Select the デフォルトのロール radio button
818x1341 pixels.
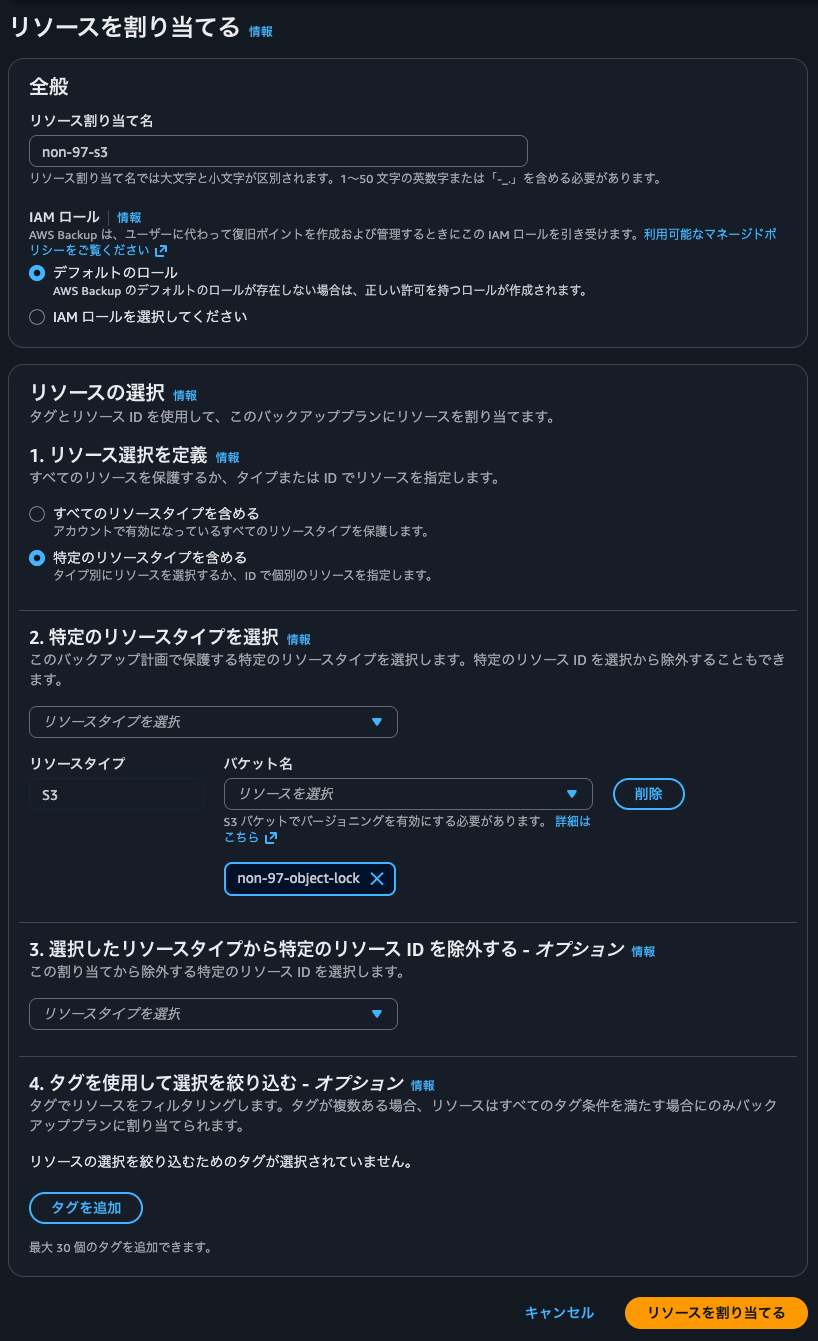(36, 272)
